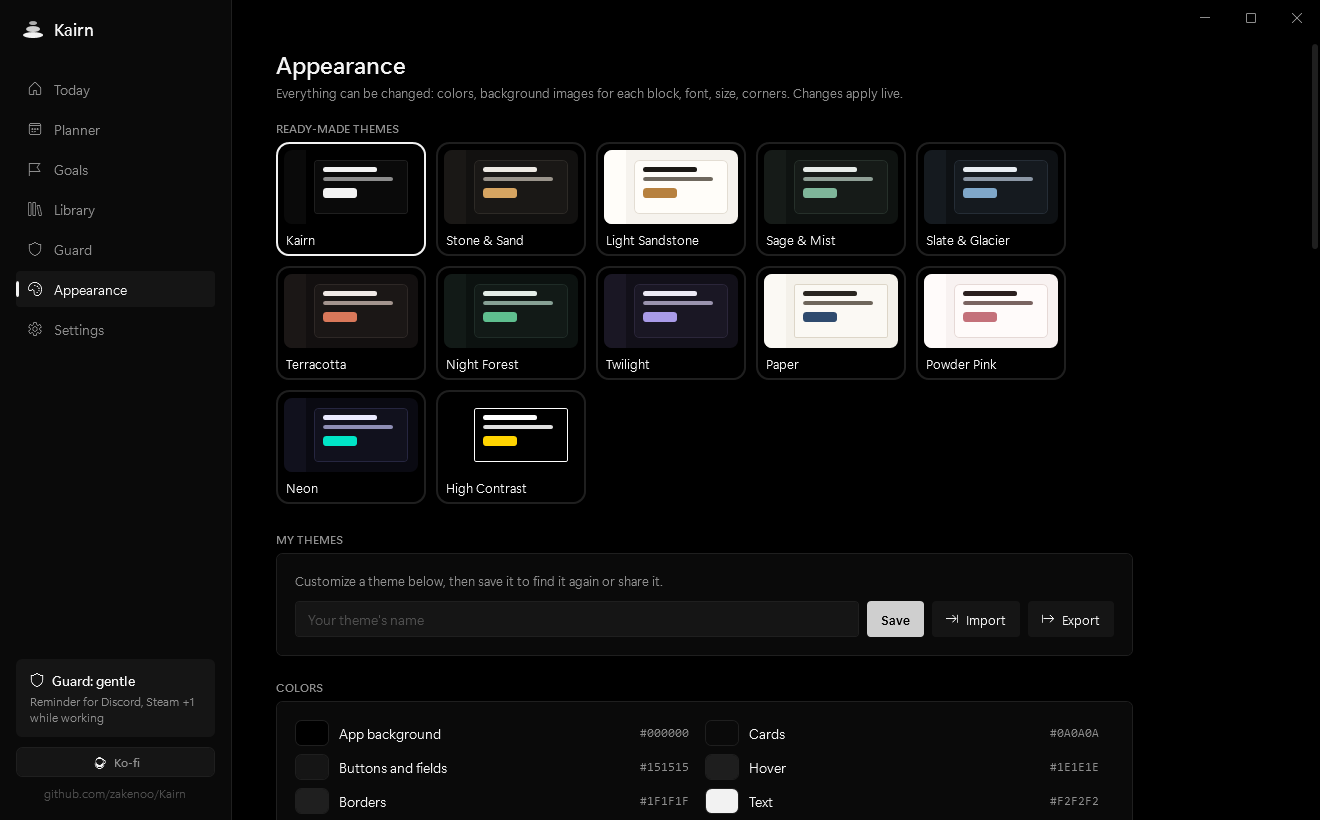Click the shield icon in Guard: gentle card
This screenshot has height=820, width=1320.
coord(37,680)
